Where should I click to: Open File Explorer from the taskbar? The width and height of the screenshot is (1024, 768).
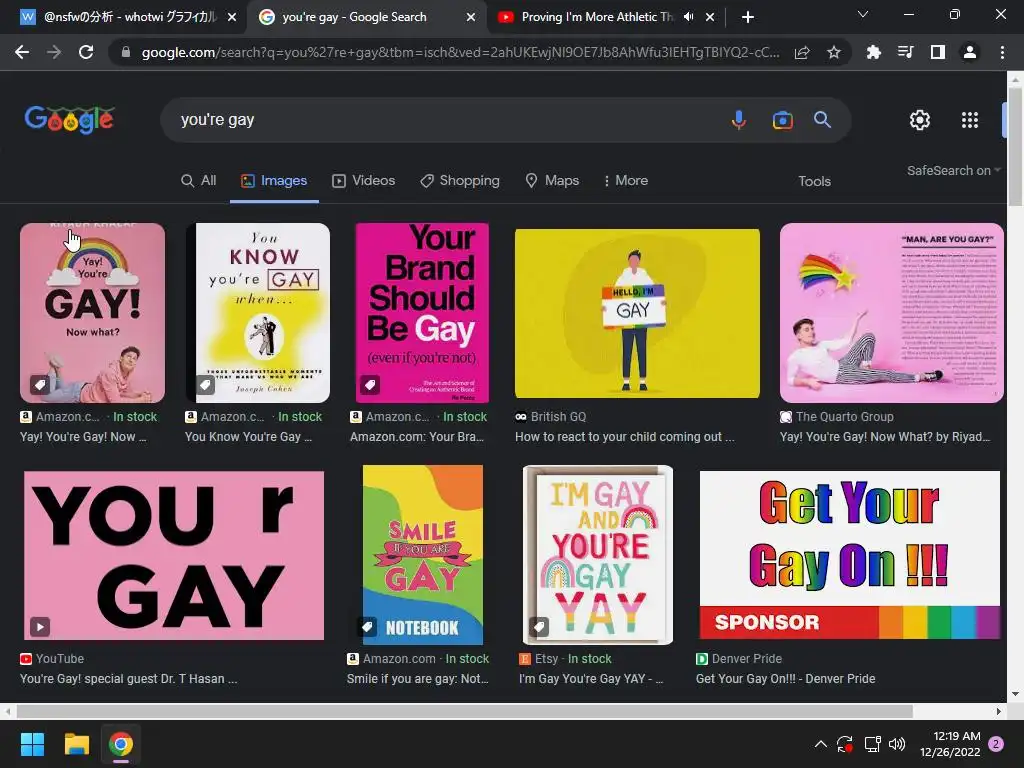pyautogui.click(x=76, y=744)
